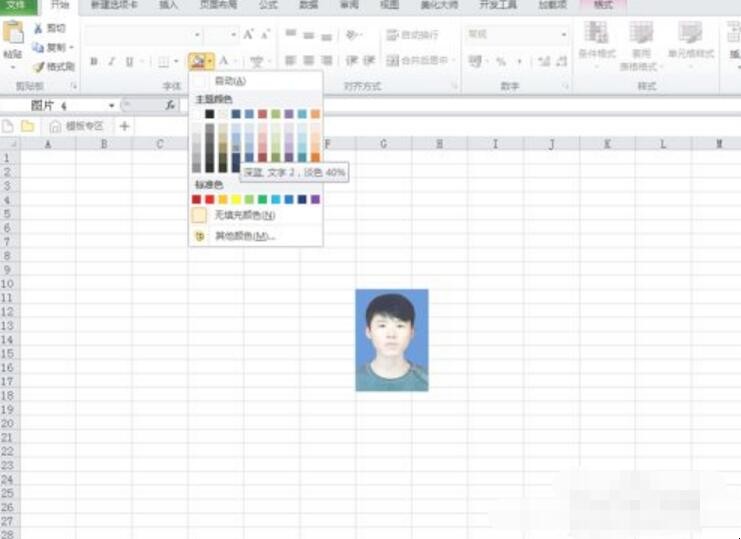Image resolution: width=741 pixels, height=539 pixels.
Task: Pick the yellow standard color swatch
Action: [236, 199]
